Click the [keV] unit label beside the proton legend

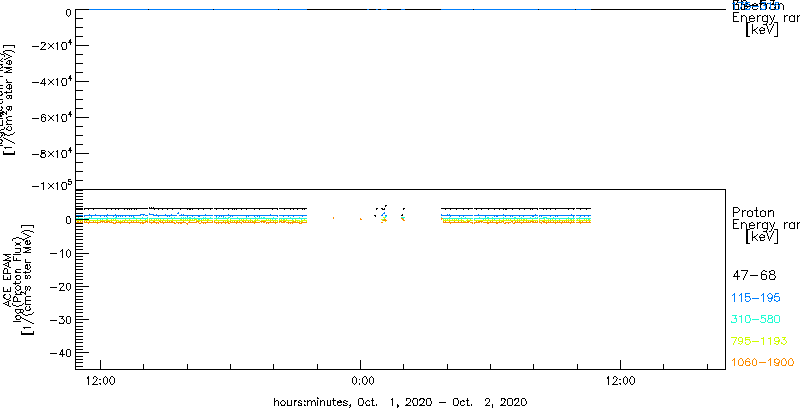[762, 237]
